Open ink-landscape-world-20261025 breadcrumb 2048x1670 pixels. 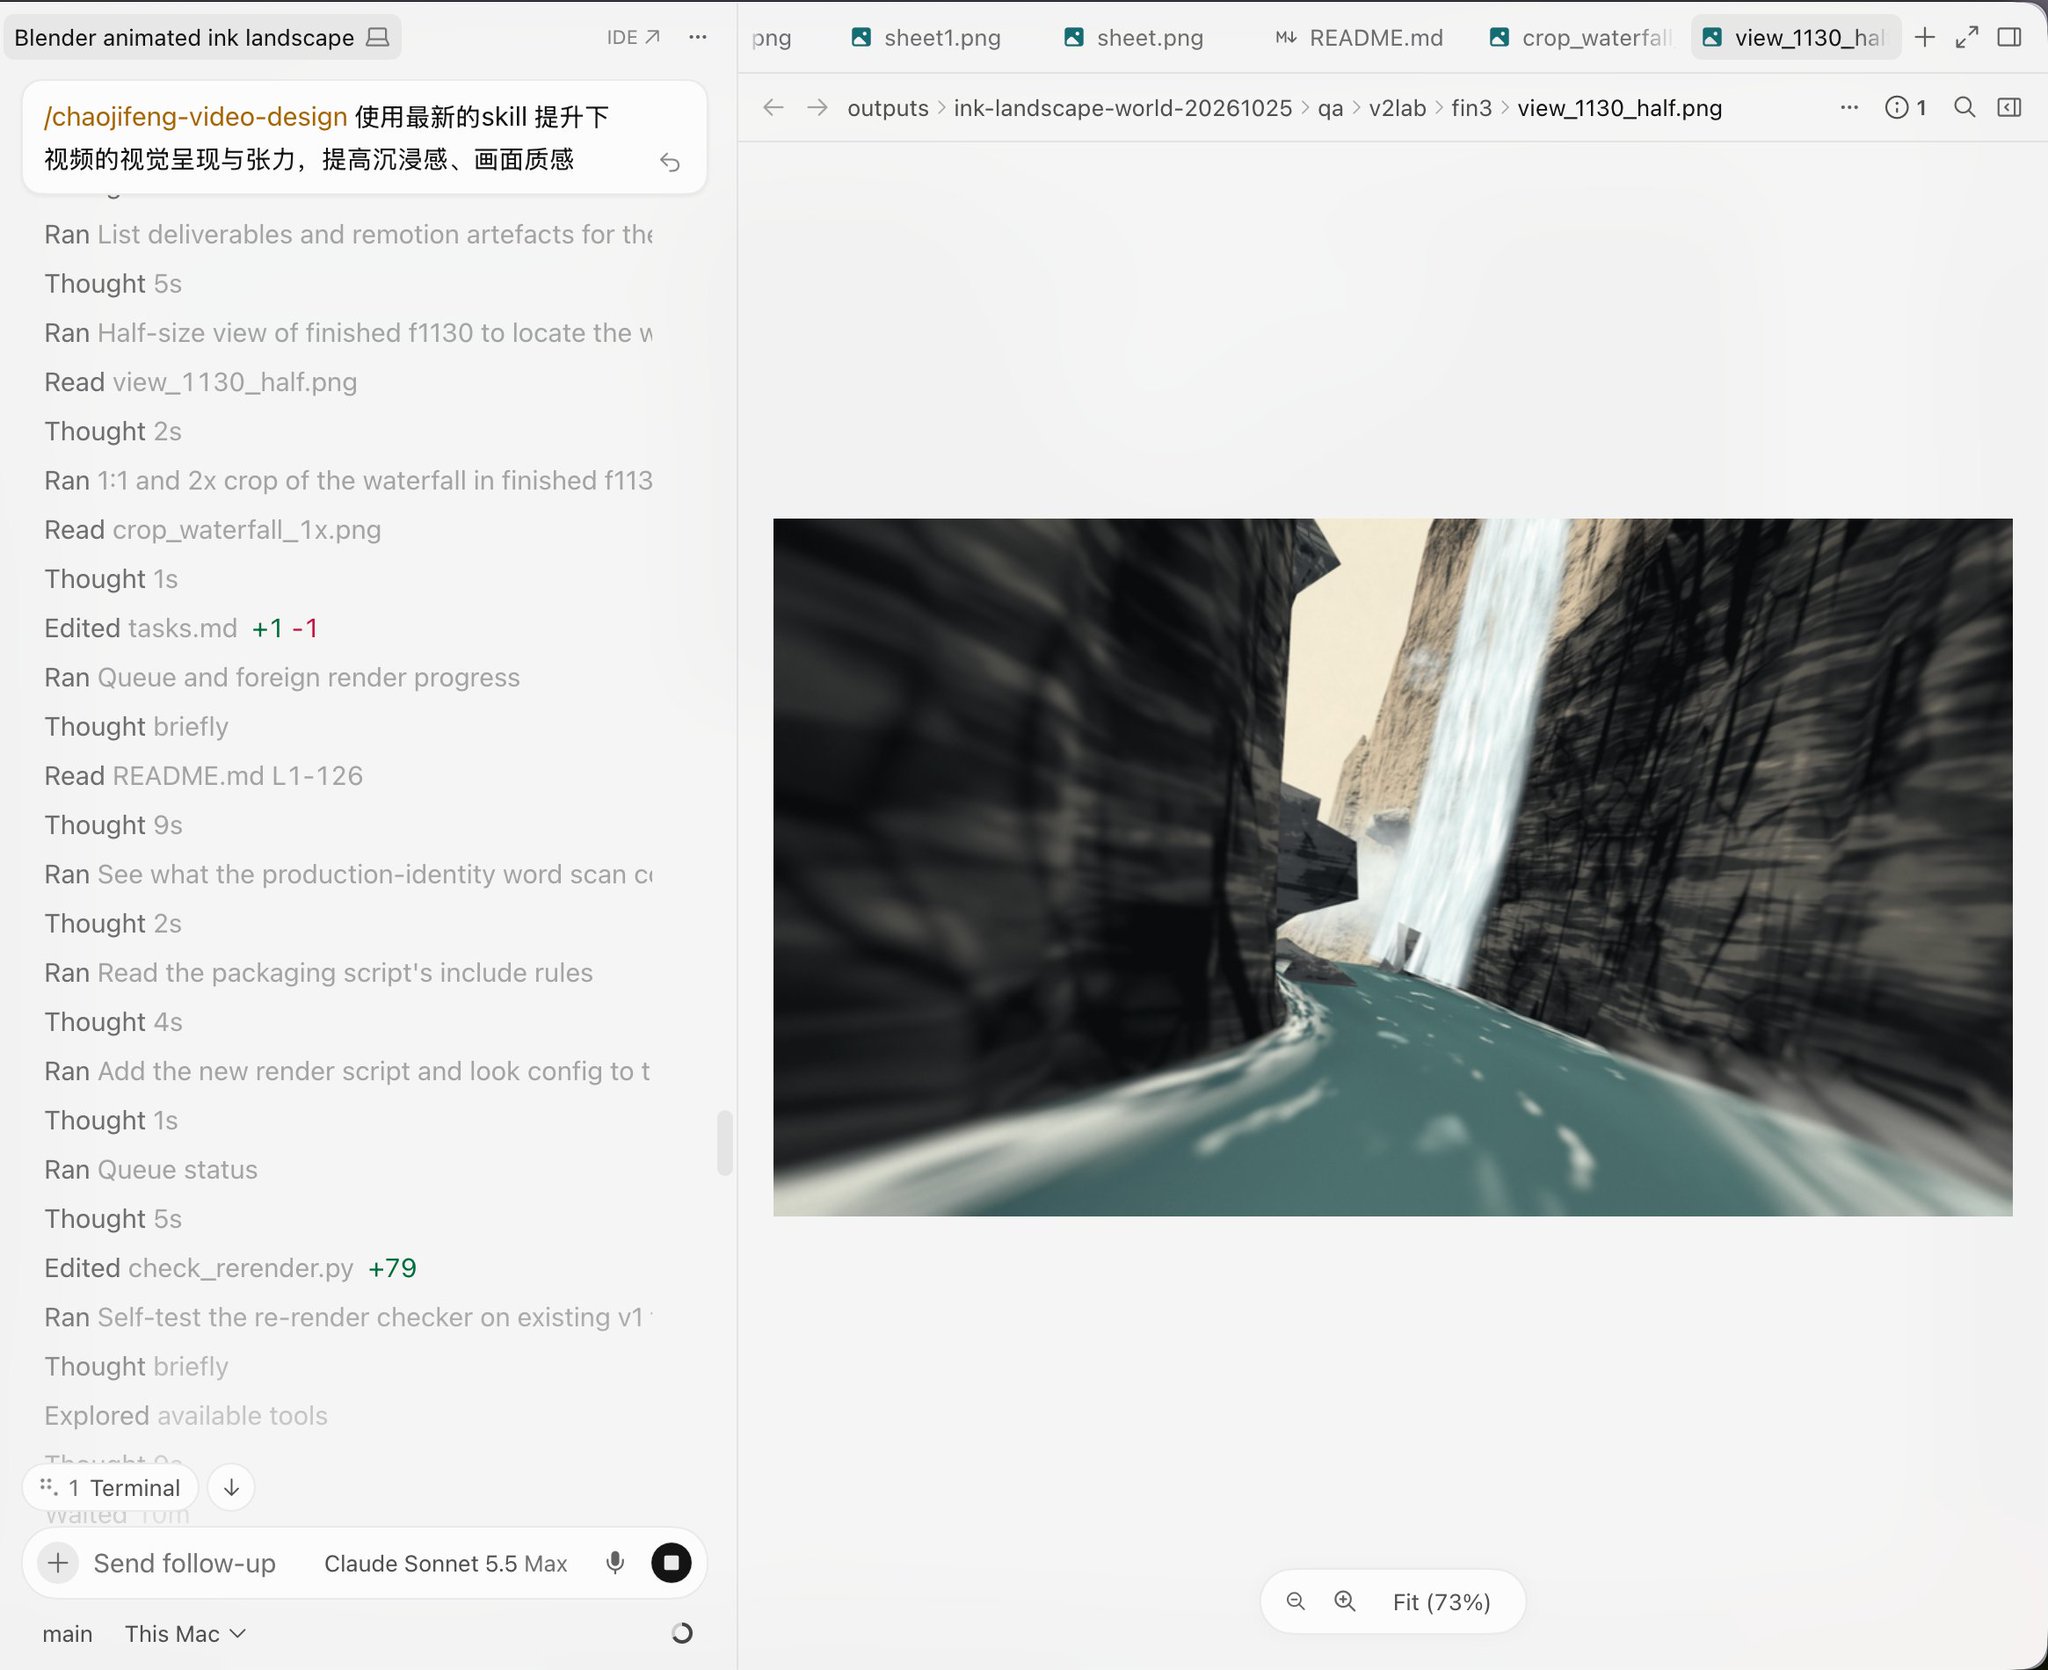(1122, 108)
